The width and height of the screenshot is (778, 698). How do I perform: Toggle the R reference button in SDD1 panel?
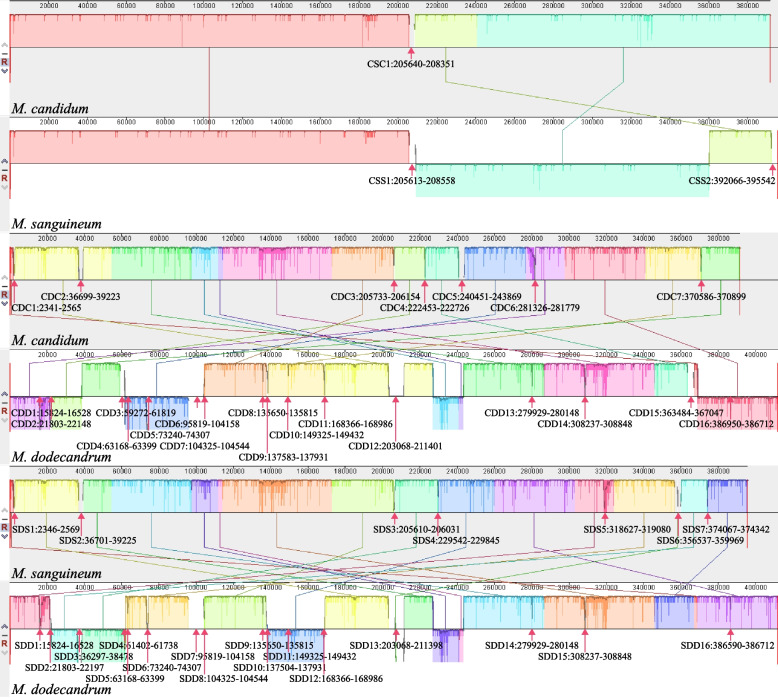(4, 642)
